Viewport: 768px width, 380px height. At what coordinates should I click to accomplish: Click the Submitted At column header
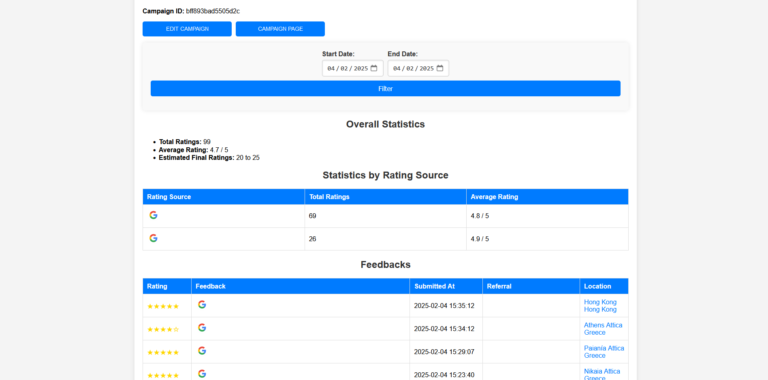pos(446,286)
